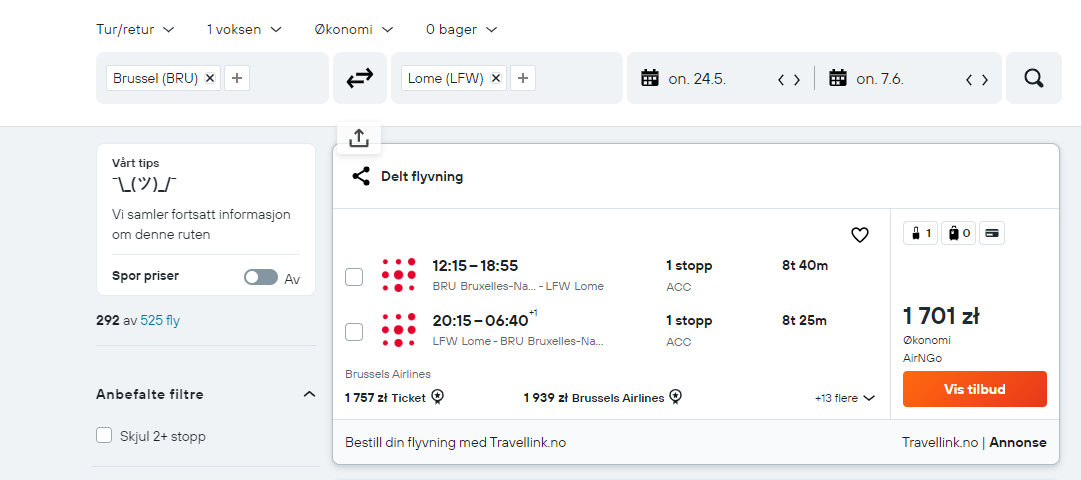Click 1 757 zł Ticket offer
The image size is (1081, 480).
pyautogui.click(x=385, y=398)
